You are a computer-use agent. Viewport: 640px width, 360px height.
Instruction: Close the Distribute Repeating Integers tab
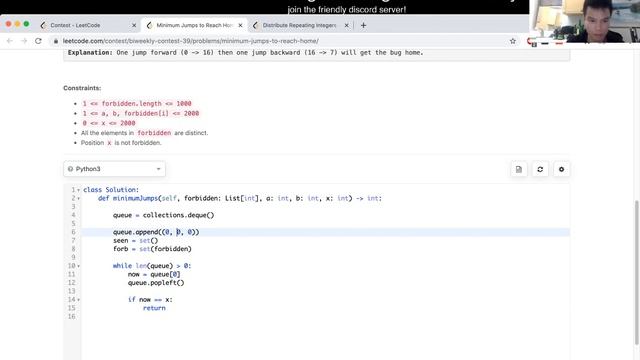[x=347, y=25]
